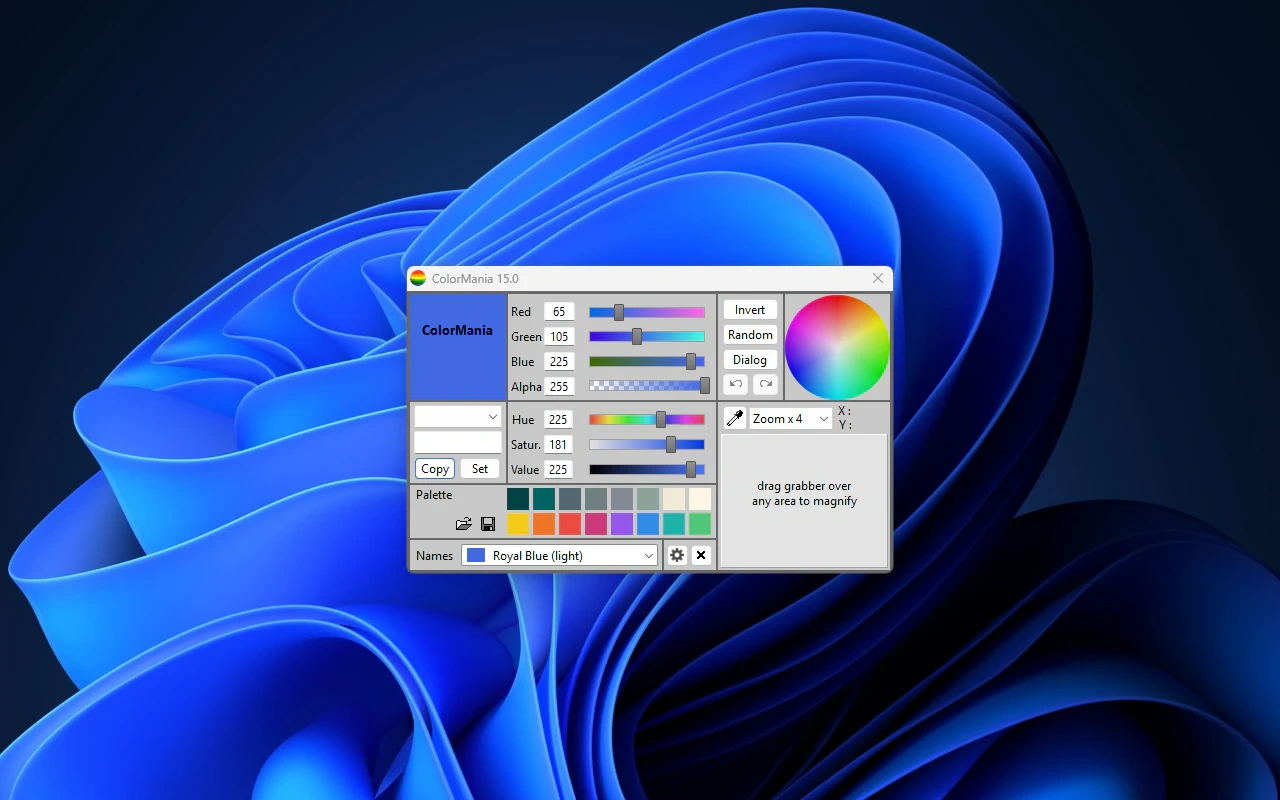Select the Green value field showing 105
This screenshot has height=800, width=1280.
(559, 337)
